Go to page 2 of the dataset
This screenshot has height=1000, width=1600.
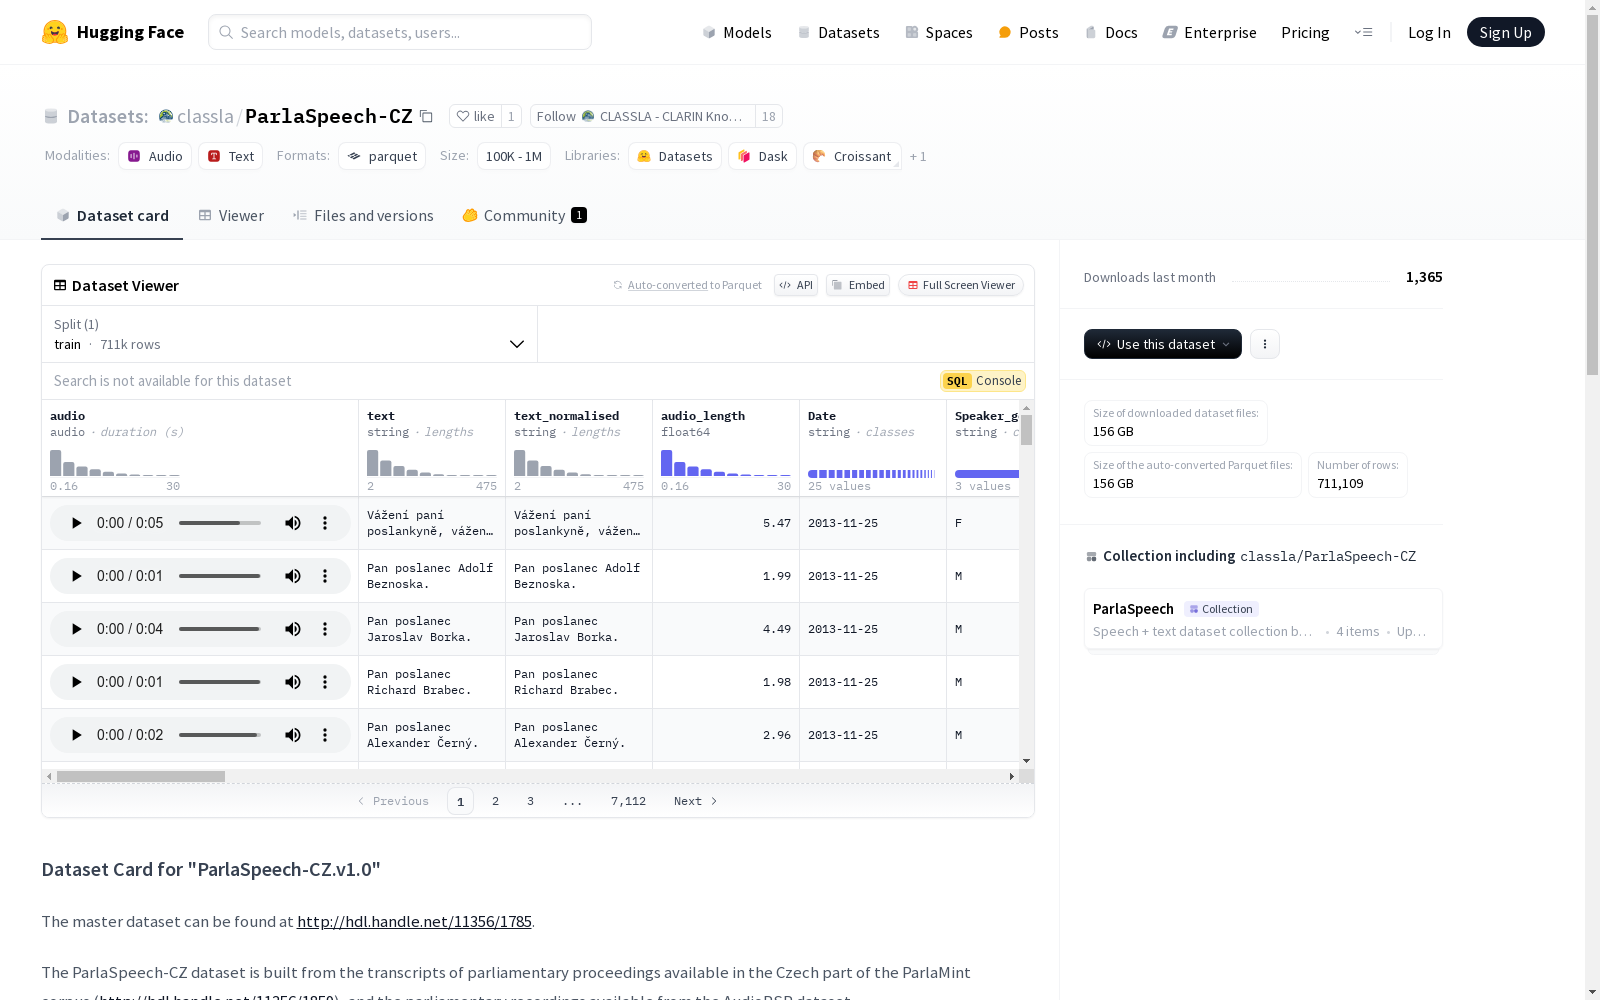click(x=495, y=801)
